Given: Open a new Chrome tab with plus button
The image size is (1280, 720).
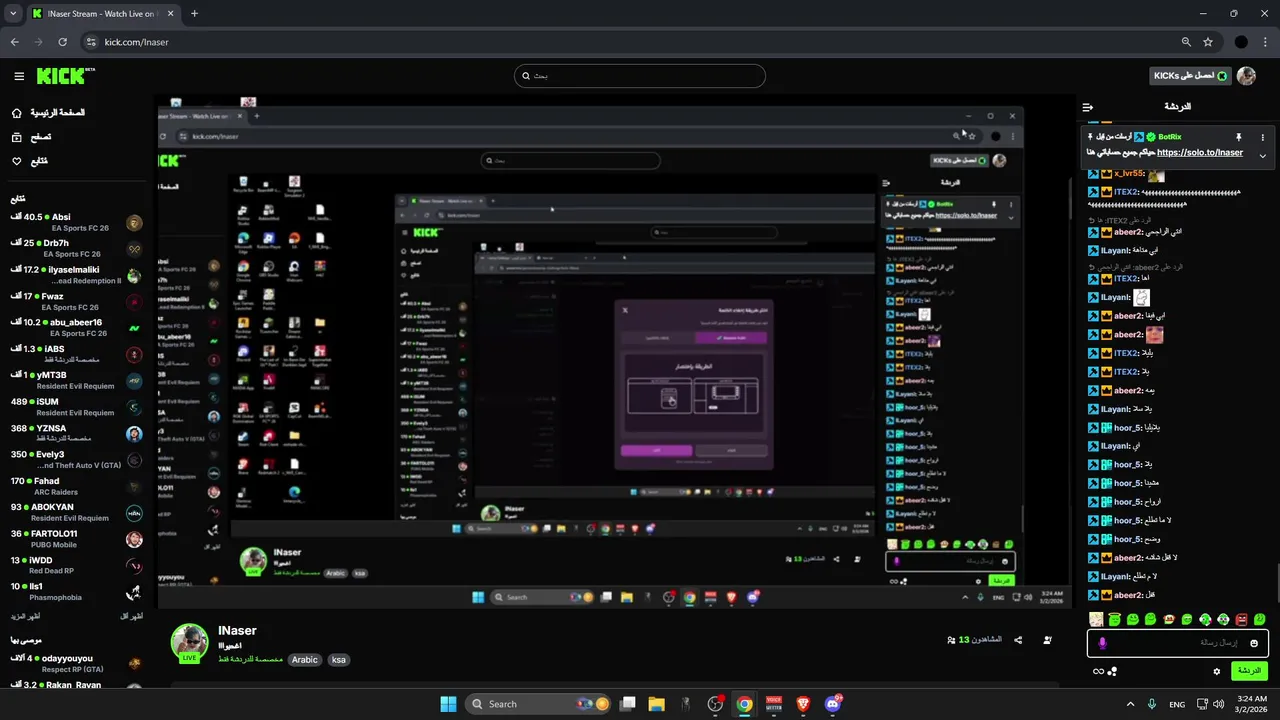Looking at the screenshot, I should [194, 14].
